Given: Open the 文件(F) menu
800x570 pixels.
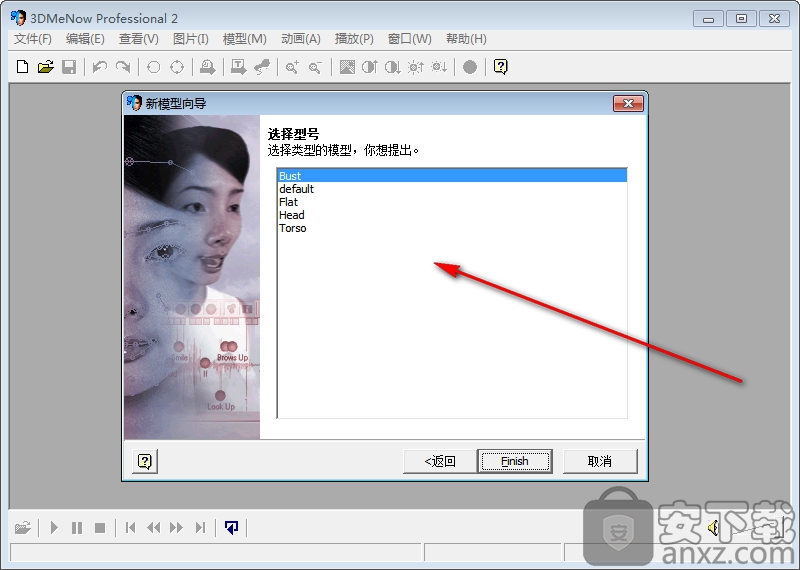Looking at the screenshot, I should 33,39.
